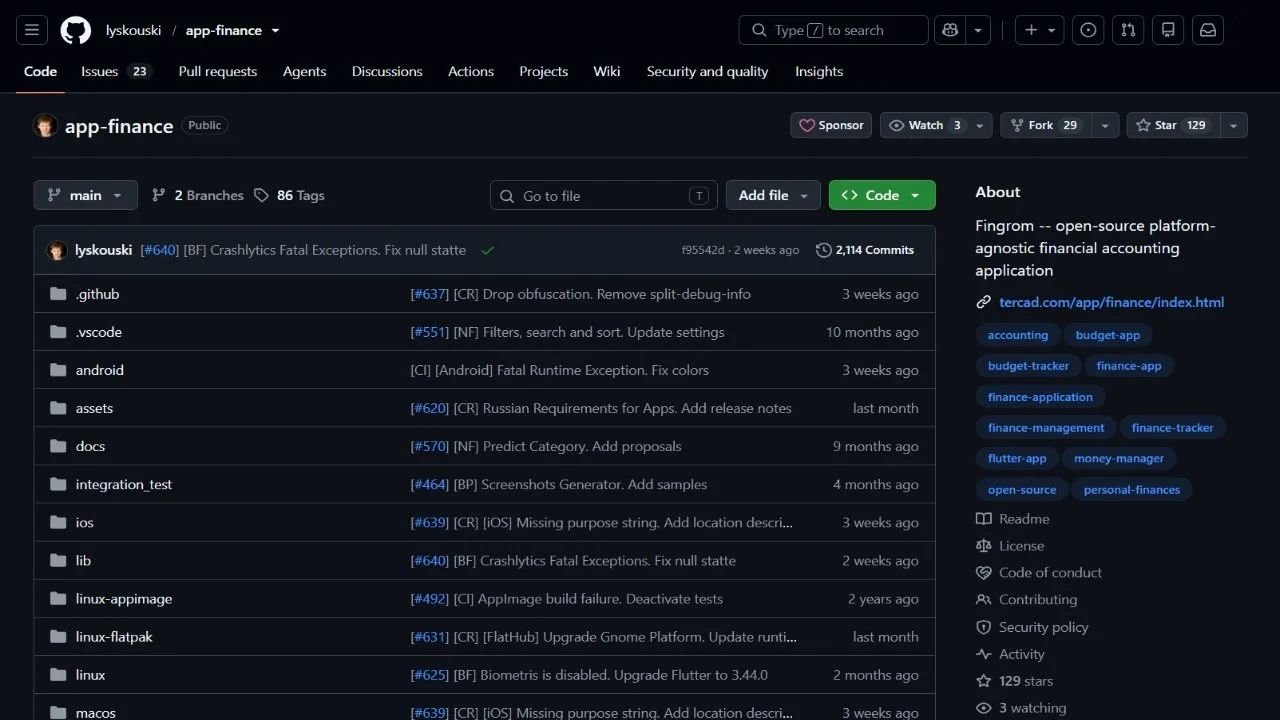Click the android folder icon

click(x=58, y=370)
